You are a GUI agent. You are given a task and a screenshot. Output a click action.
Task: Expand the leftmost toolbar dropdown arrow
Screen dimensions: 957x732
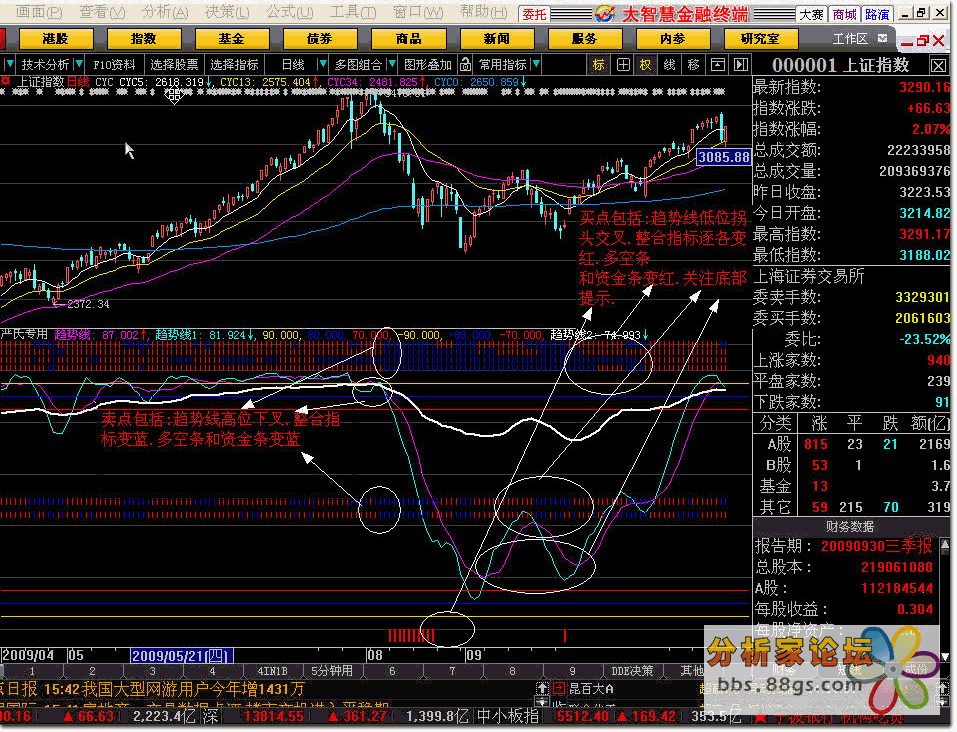[x=9, y=64]
